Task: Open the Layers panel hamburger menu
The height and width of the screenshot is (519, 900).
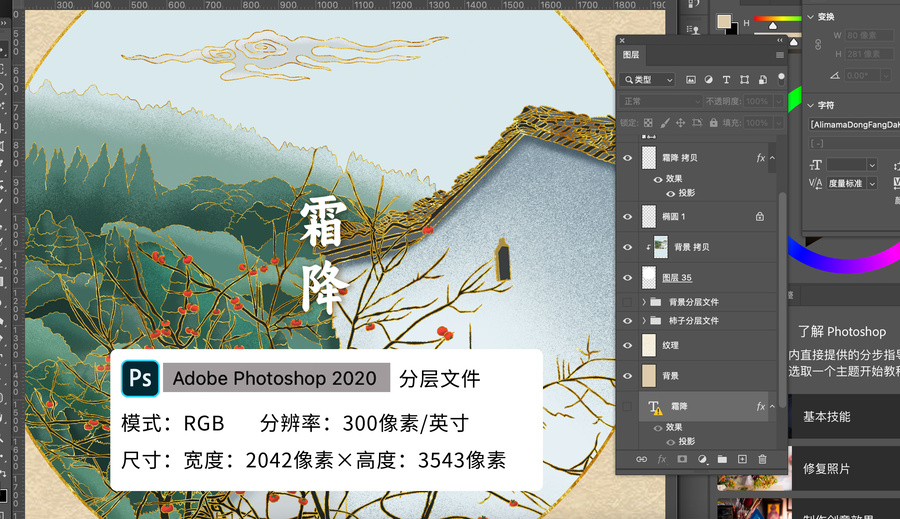Action: tap(779, 55)
